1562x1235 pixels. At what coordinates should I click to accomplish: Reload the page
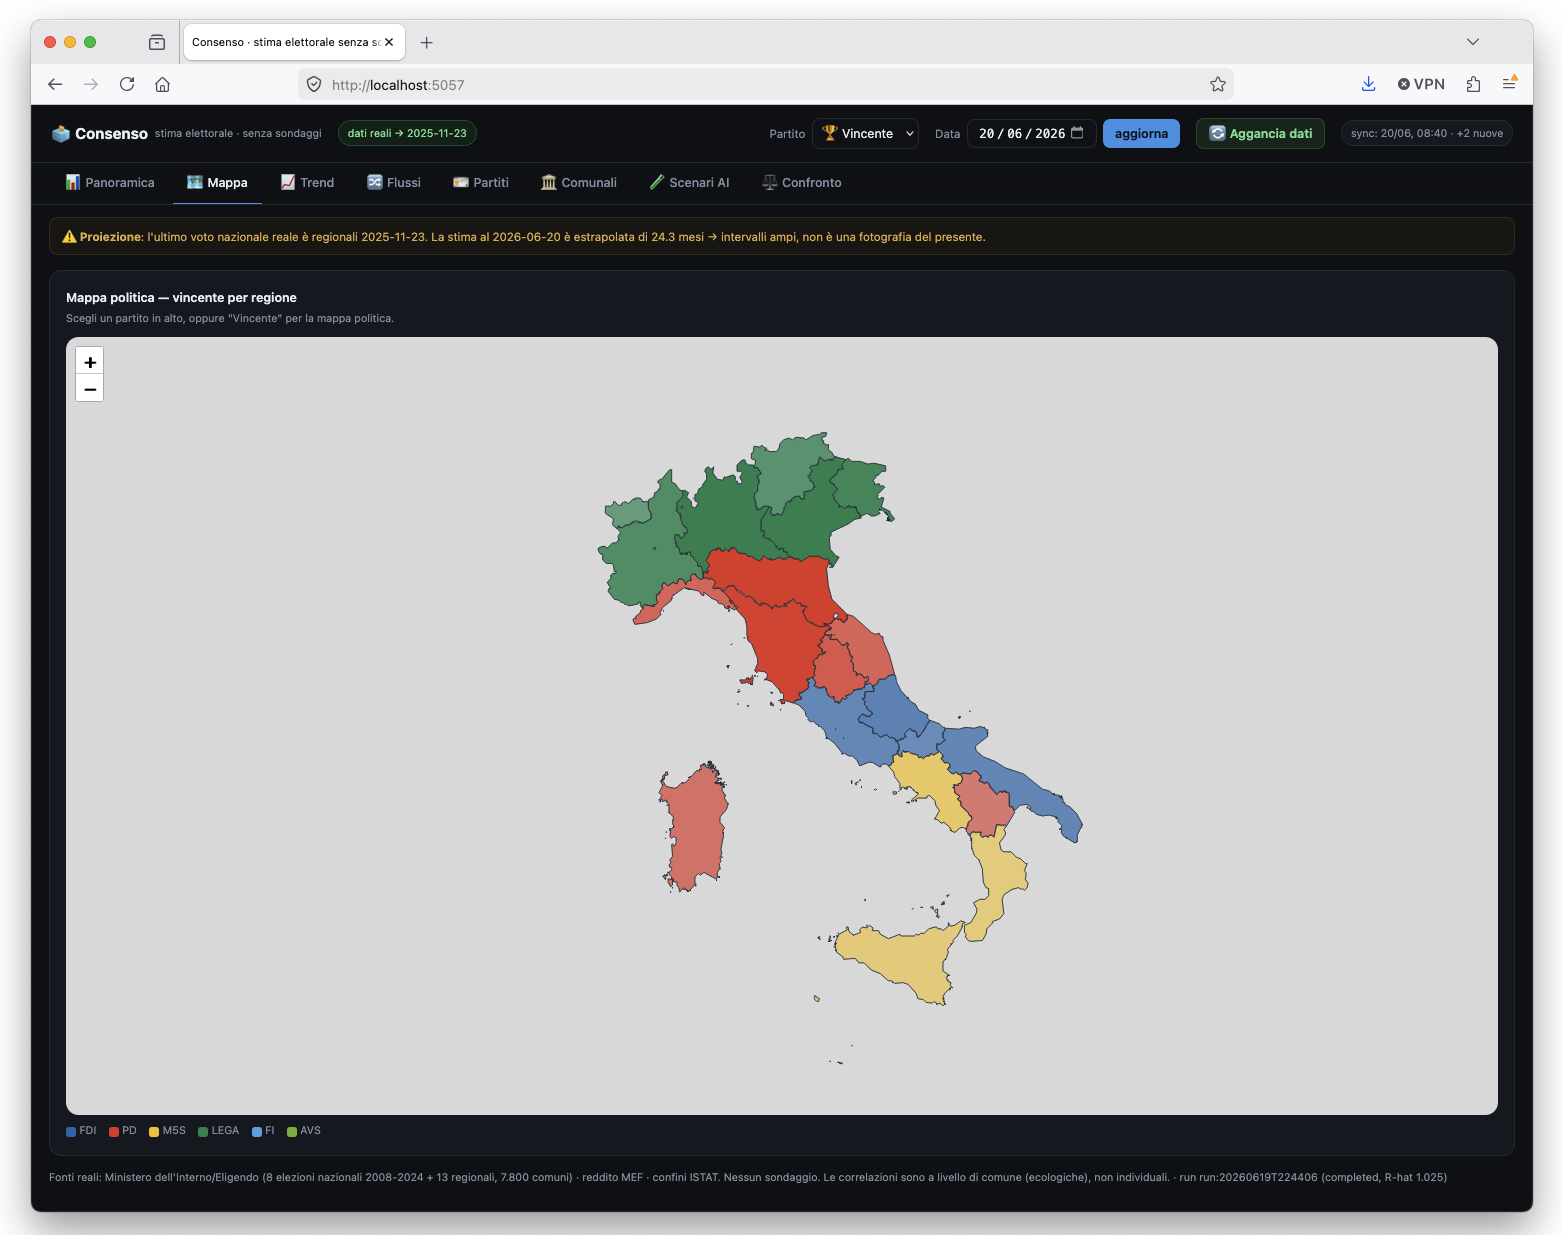[x=127, y=84]
